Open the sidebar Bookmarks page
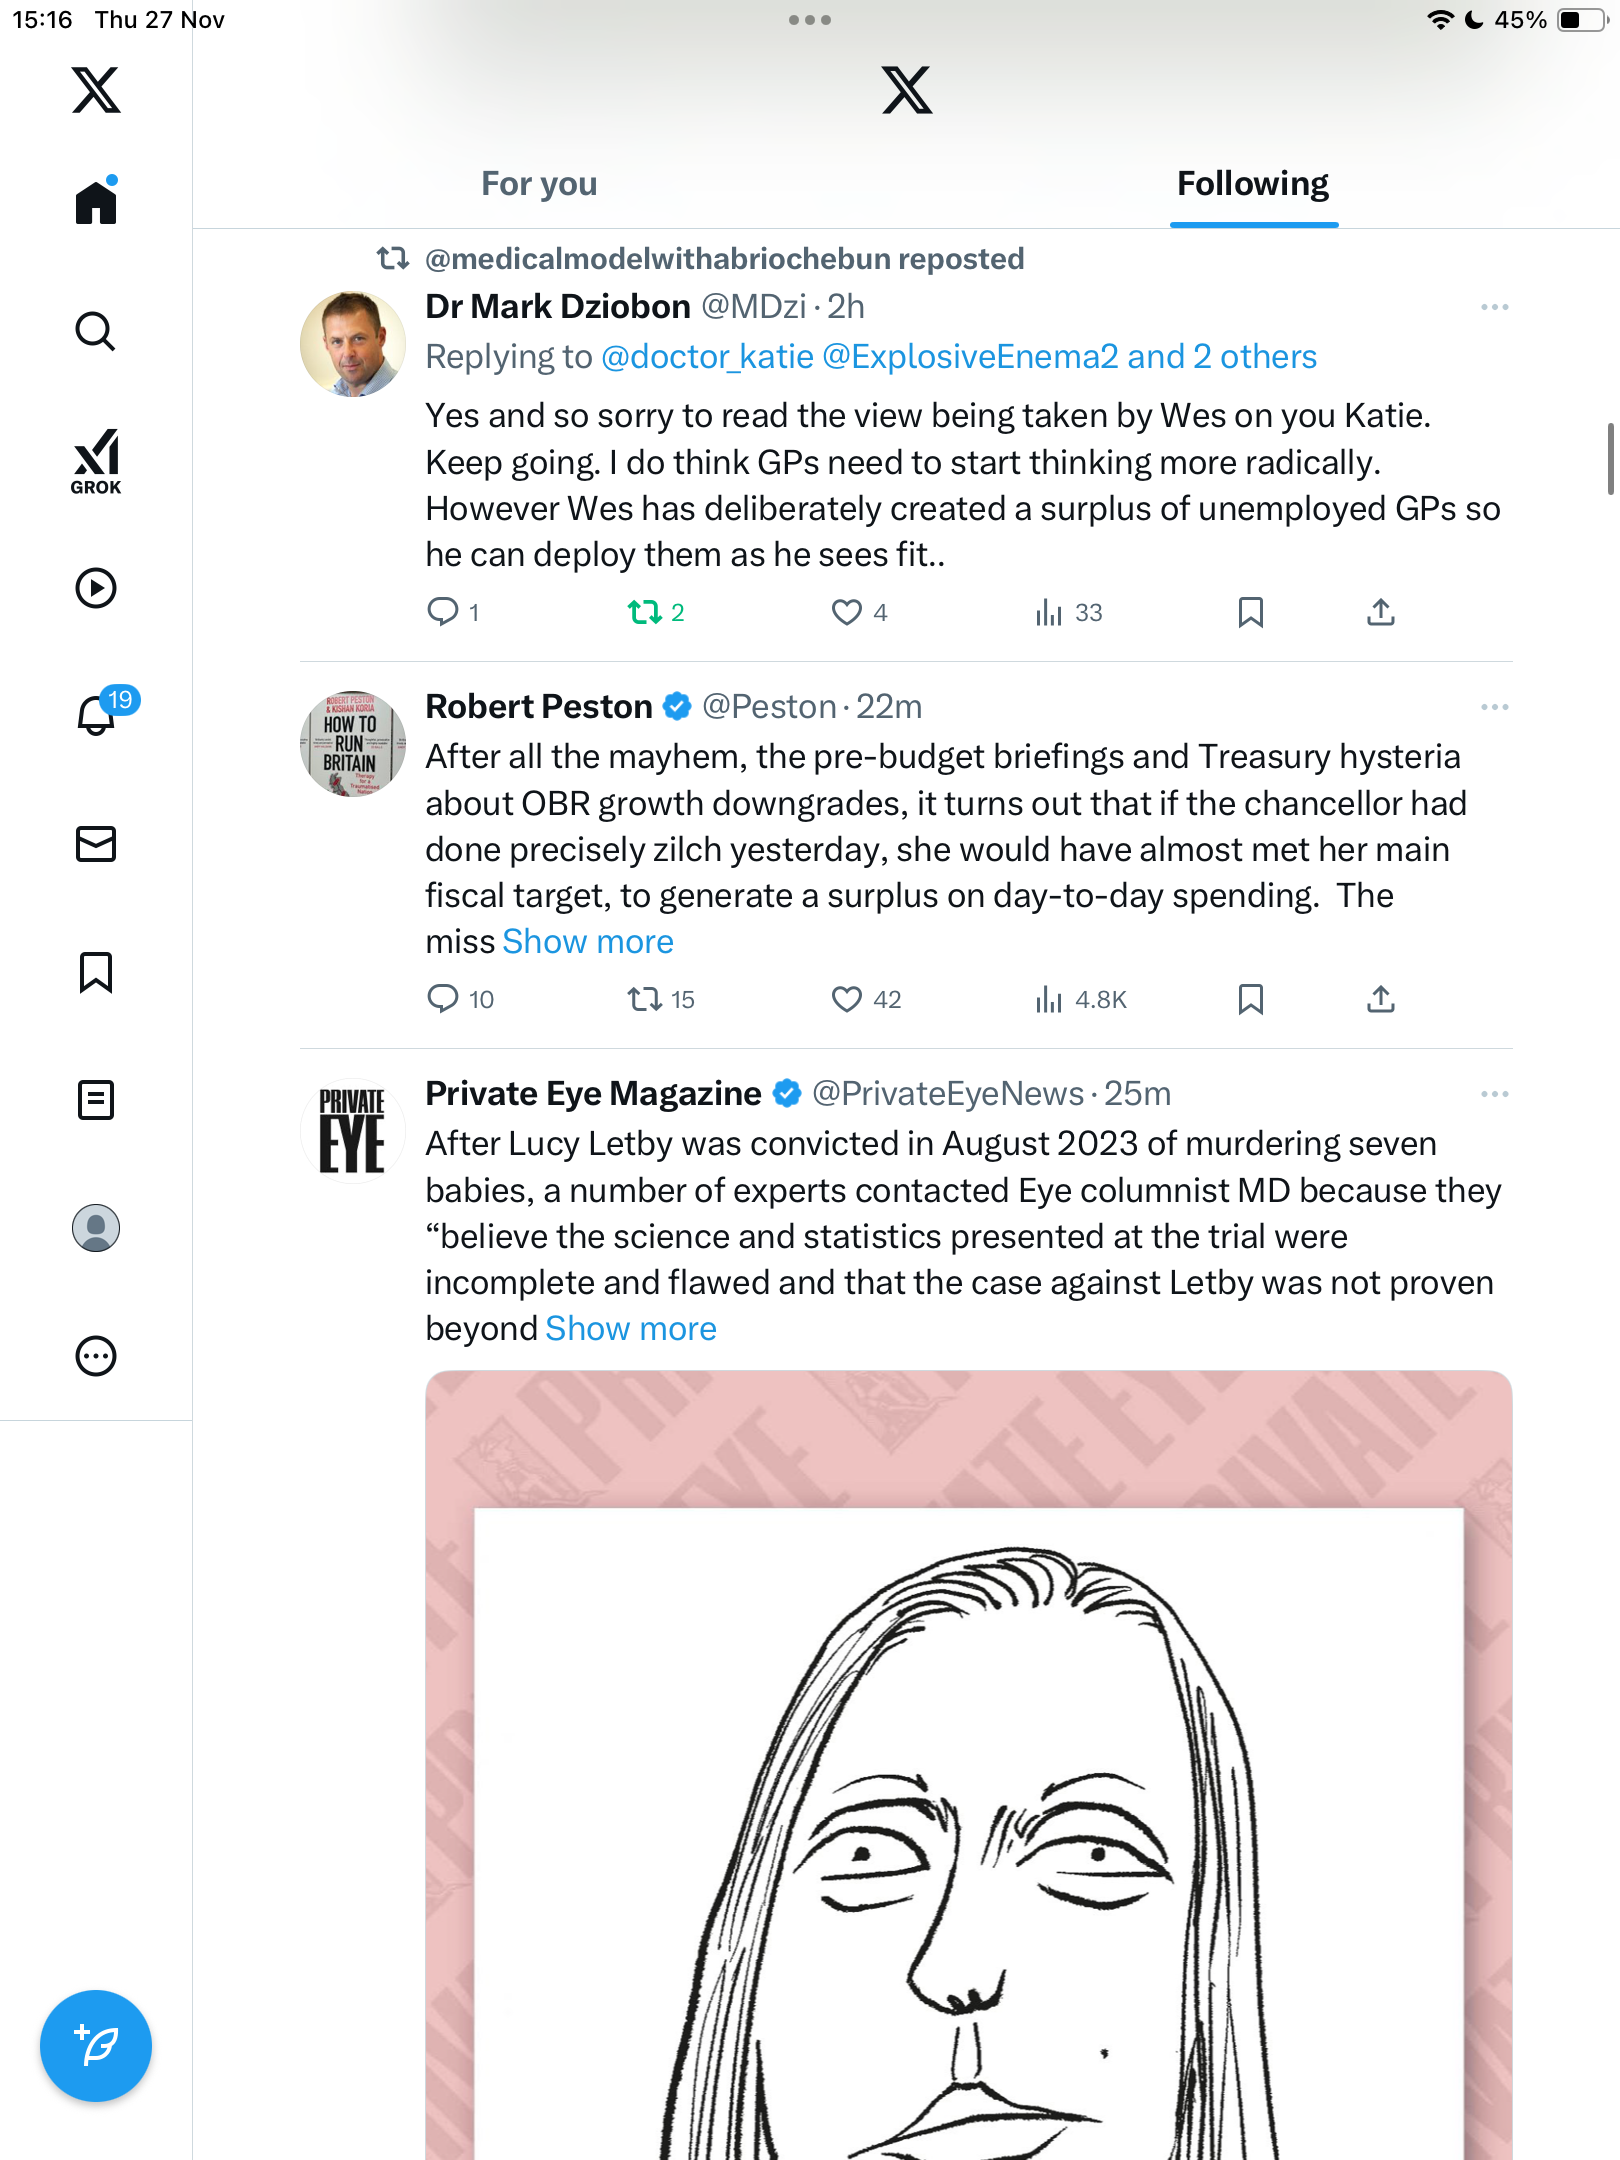The width and height of the screenshot is (1620, 2160). 96,972
